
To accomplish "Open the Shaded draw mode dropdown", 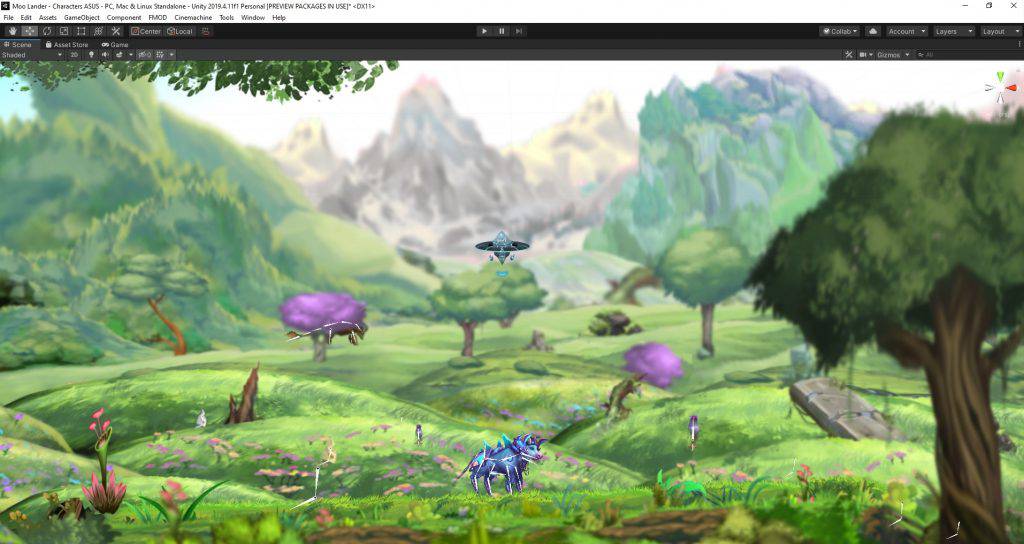I will click(32, 55).
